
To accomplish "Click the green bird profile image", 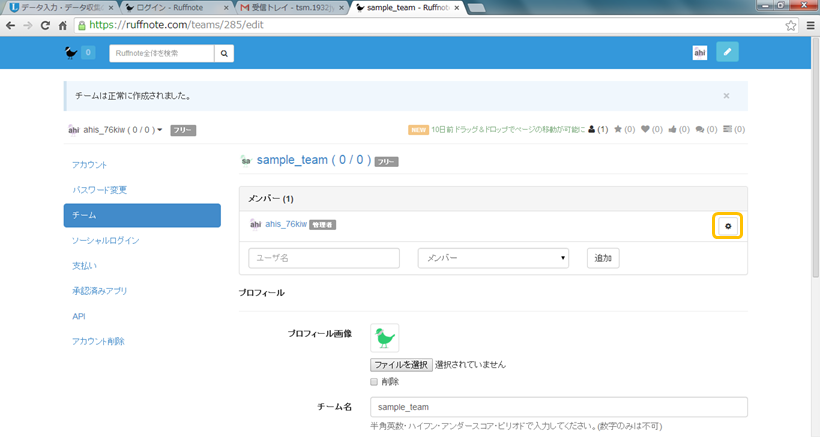I will 384,337.
